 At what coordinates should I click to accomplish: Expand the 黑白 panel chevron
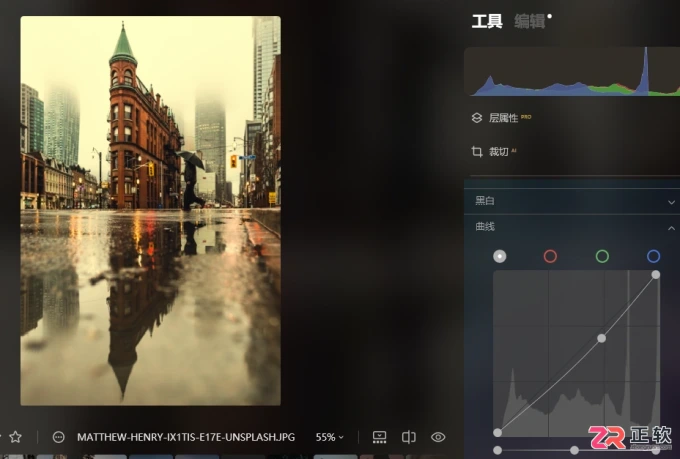(671, 202)
